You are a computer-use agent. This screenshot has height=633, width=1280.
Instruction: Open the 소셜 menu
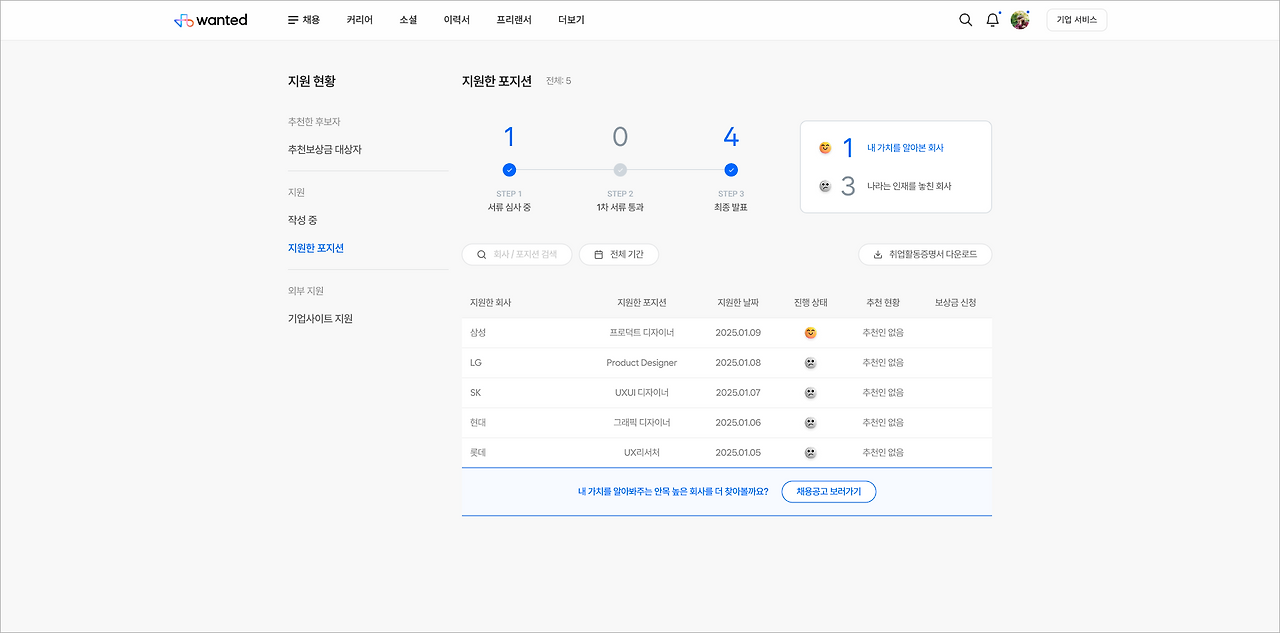[x=408, y=20]
